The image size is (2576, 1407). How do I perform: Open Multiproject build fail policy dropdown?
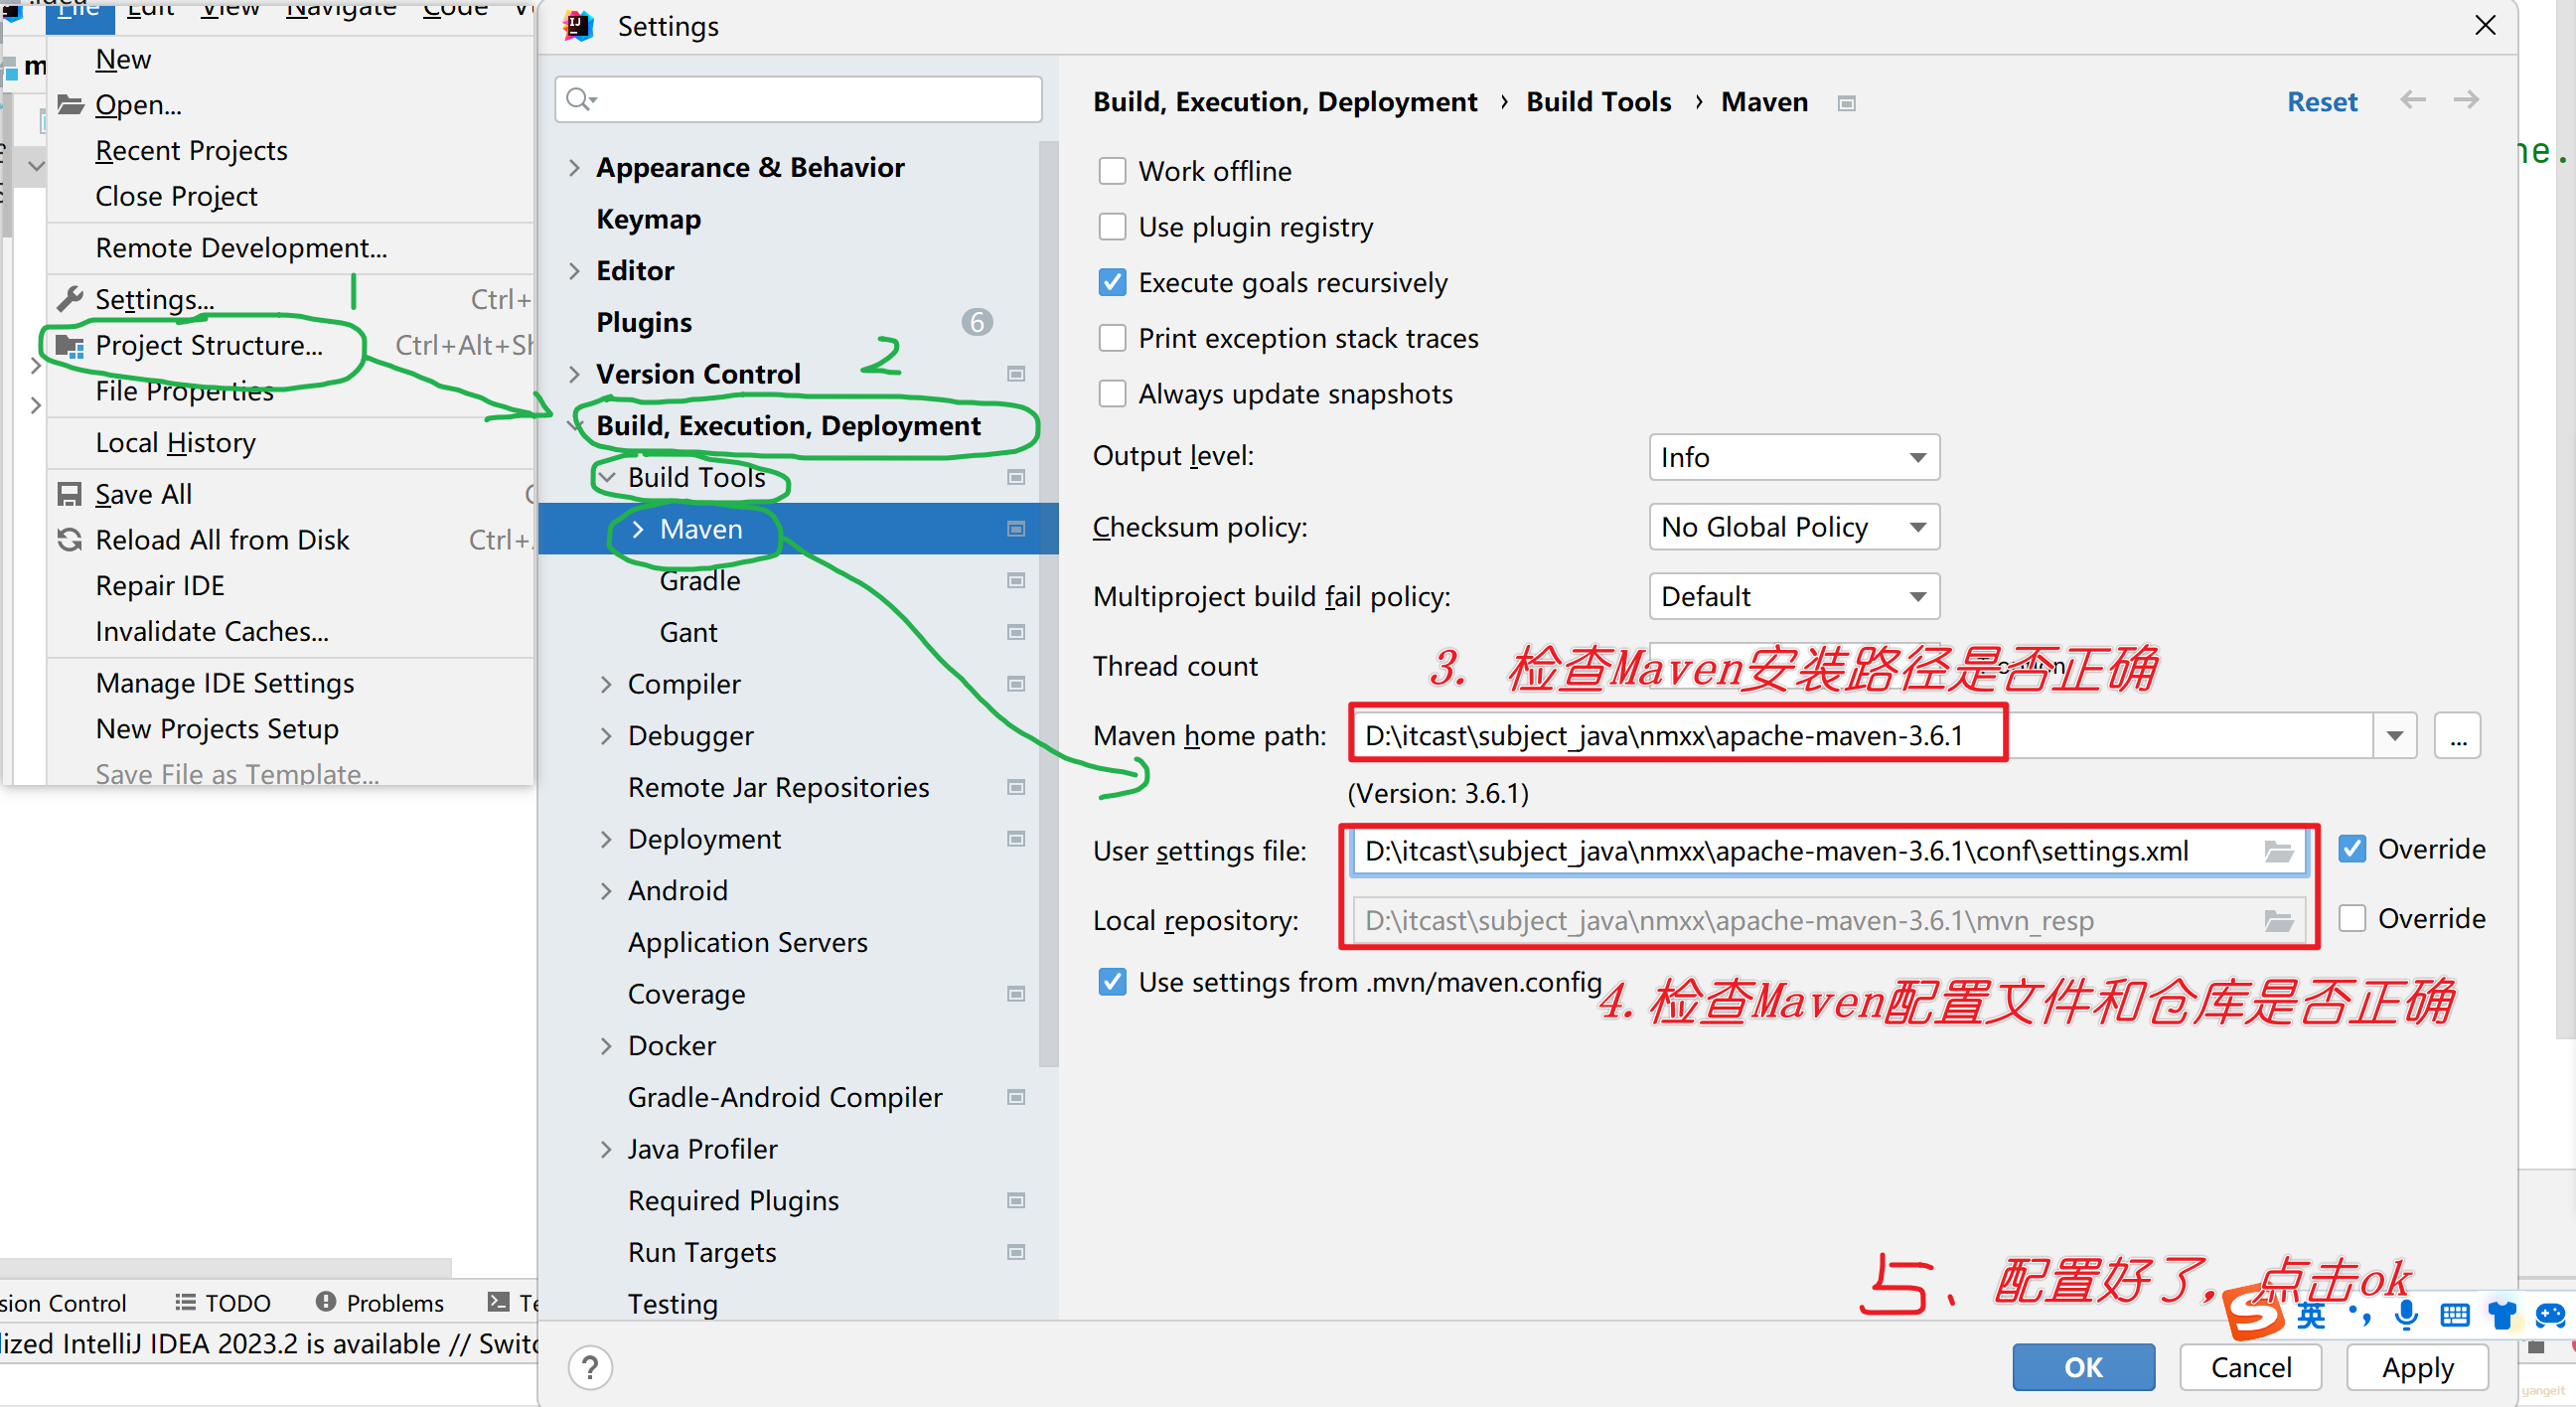pos(1794,596)
